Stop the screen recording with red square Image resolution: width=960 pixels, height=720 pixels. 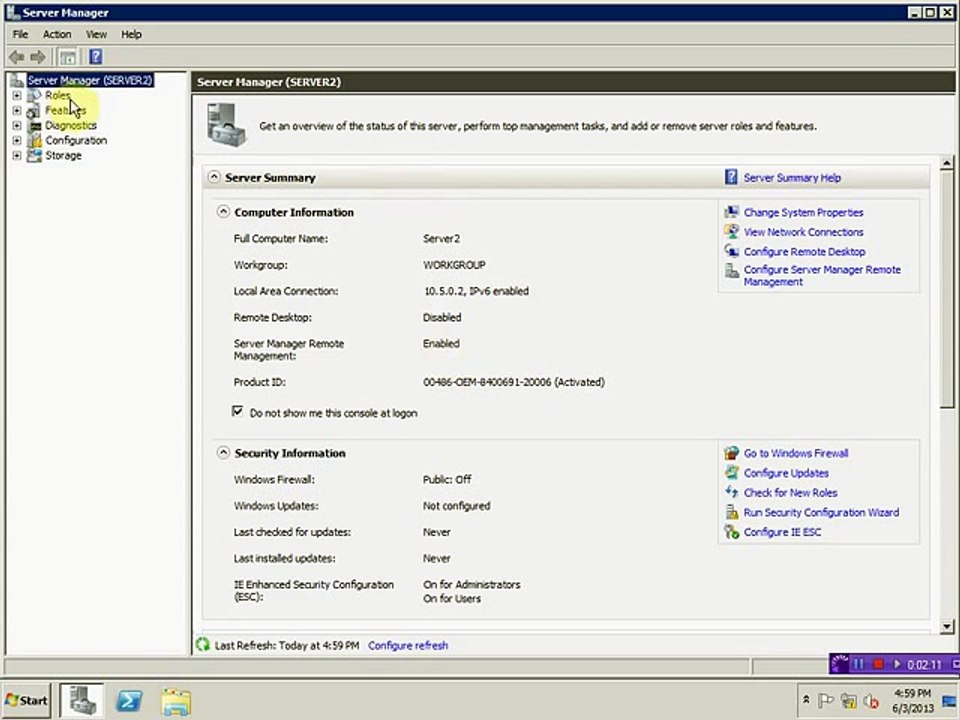(x=879, y=664)
